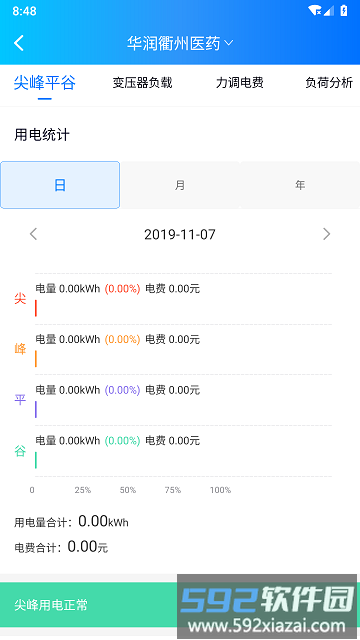Click the orange 峰 category label
This screenshot has height=640, width=360.
(x=20, y=349)
